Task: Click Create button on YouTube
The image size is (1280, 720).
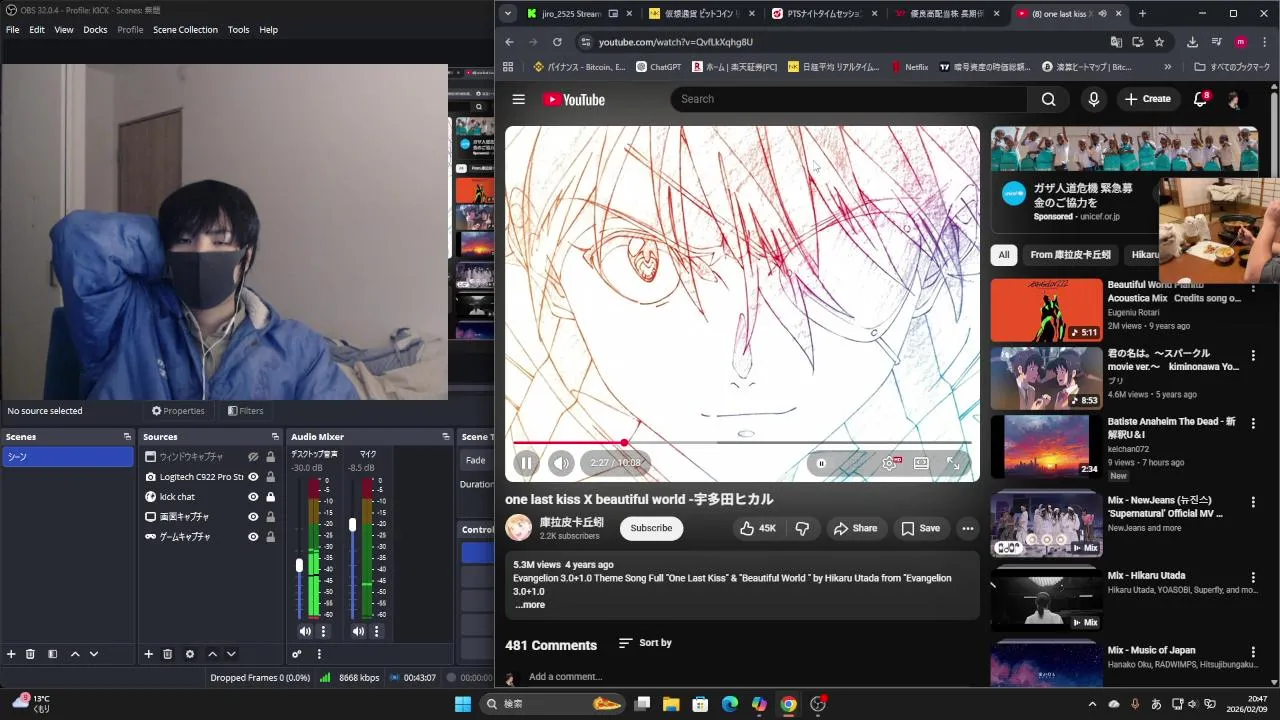Action: point(1147,99)
